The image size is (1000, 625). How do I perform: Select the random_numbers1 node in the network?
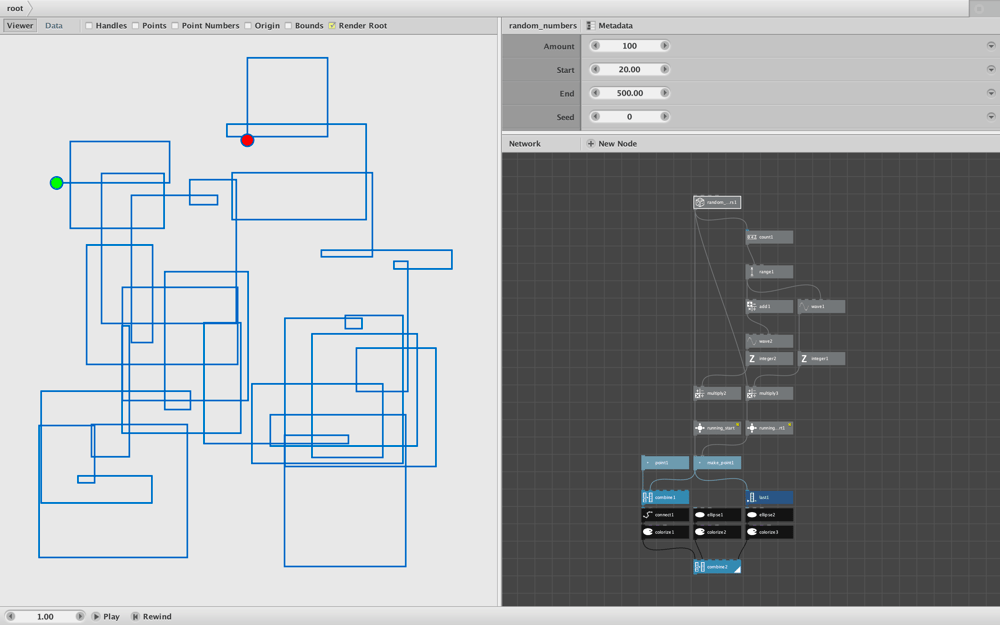point(717,202)
